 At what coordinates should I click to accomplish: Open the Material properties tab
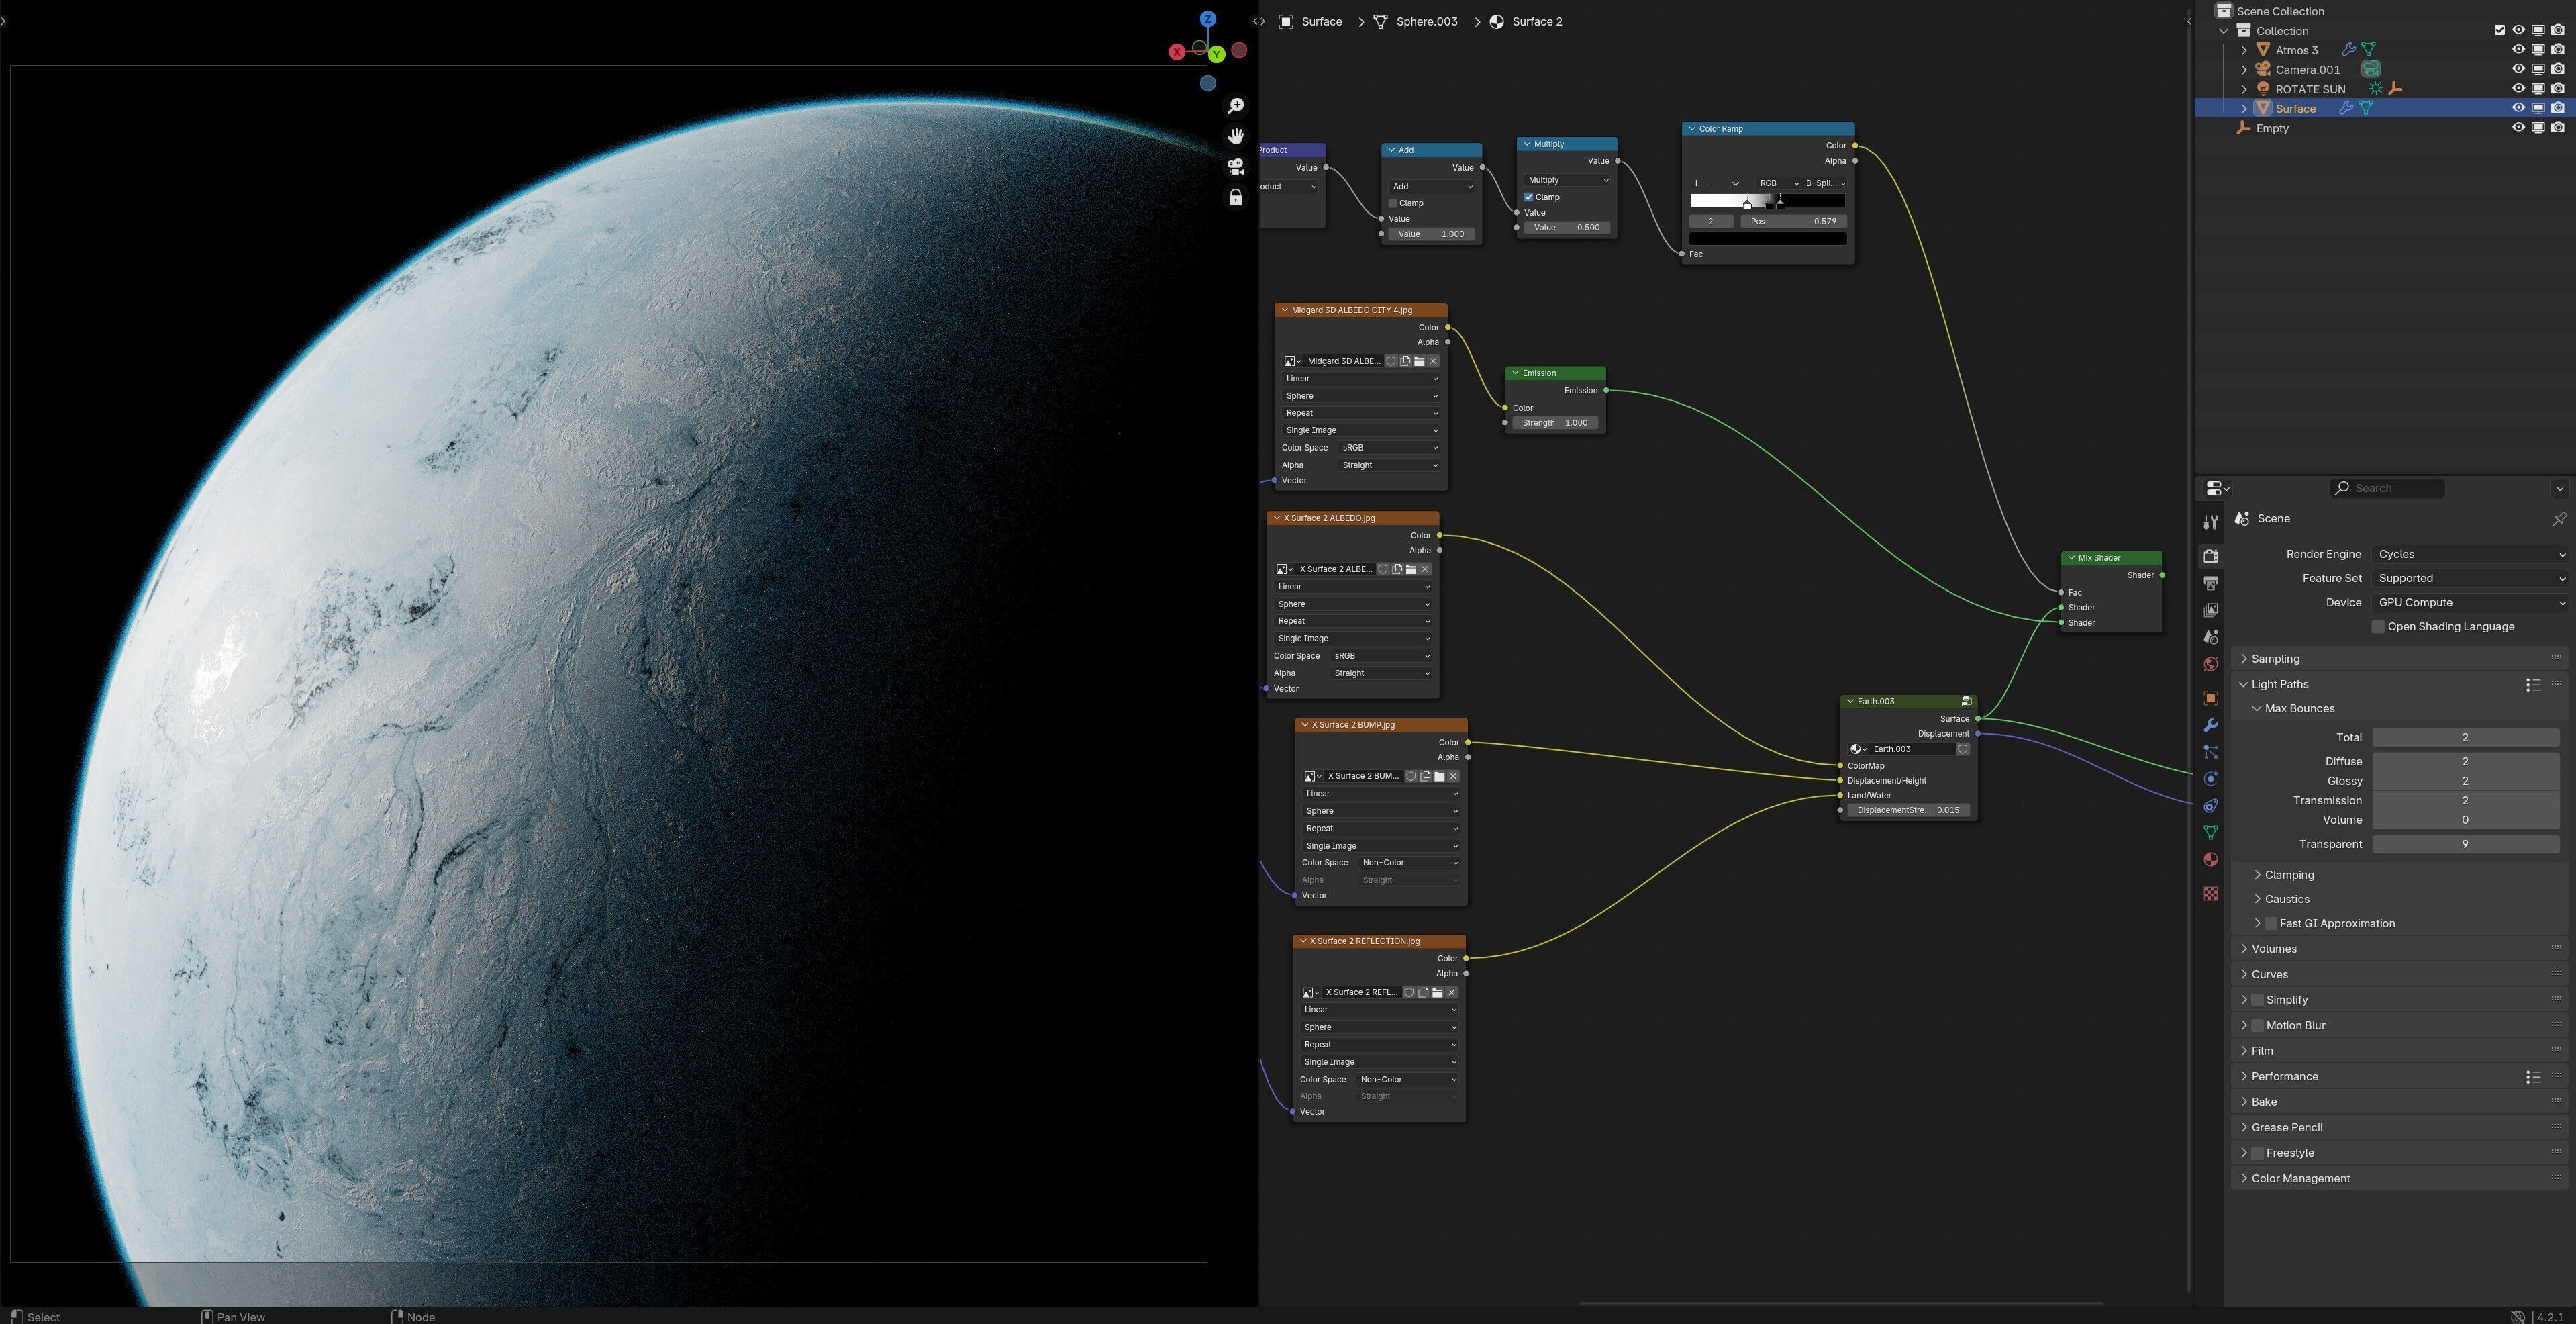(2210, 860)
